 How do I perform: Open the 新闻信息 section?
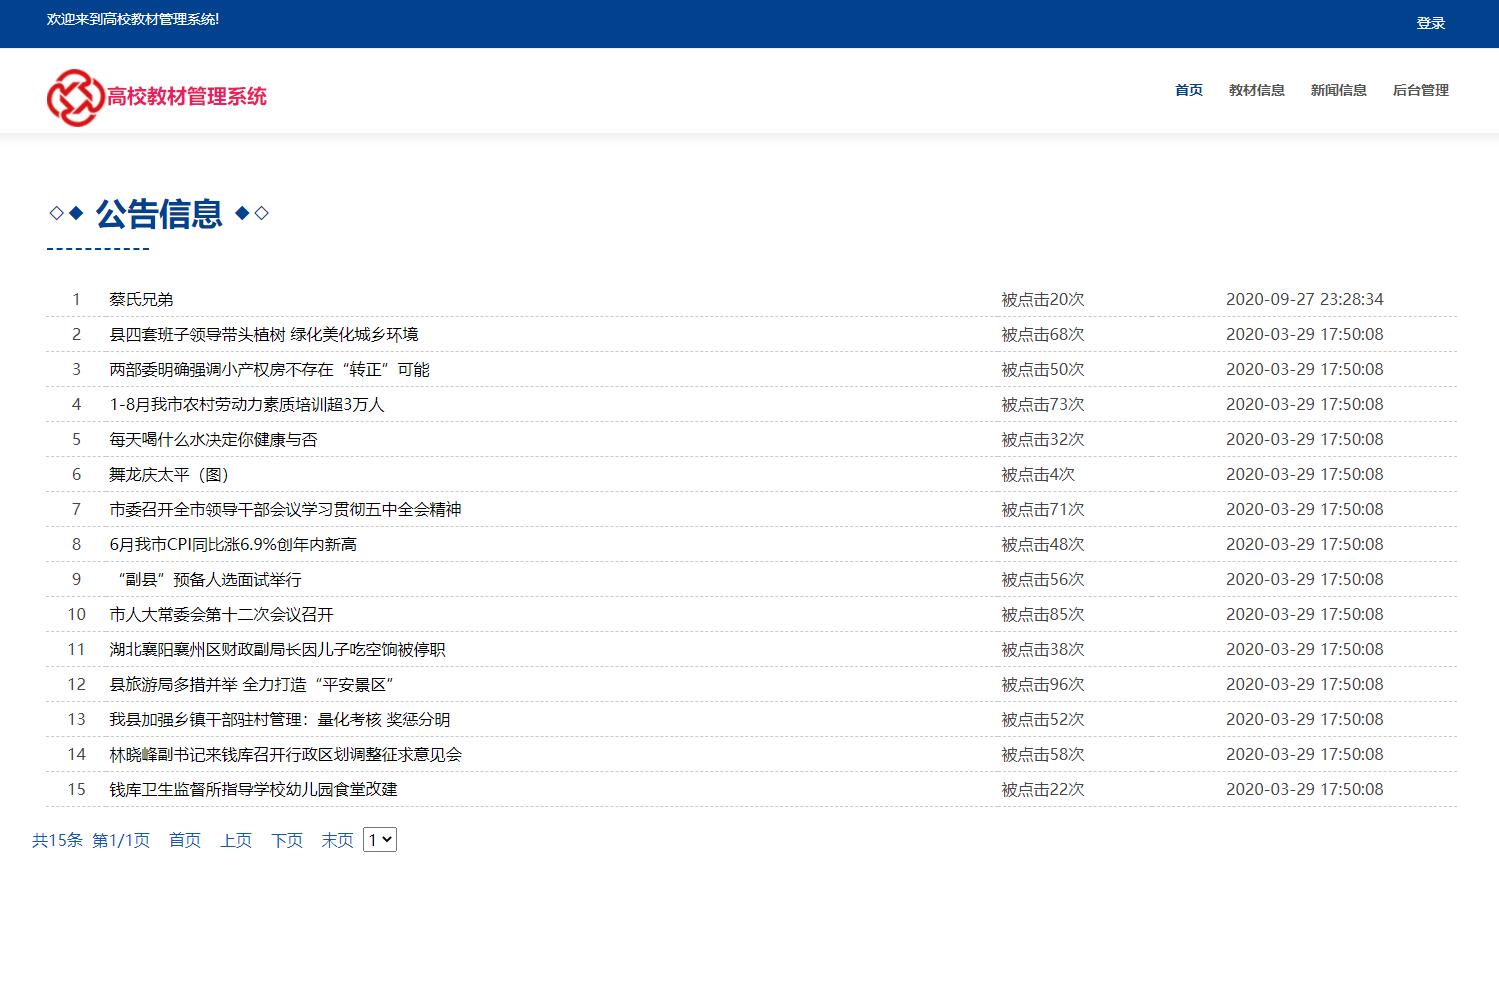[x=1338, y=90]
